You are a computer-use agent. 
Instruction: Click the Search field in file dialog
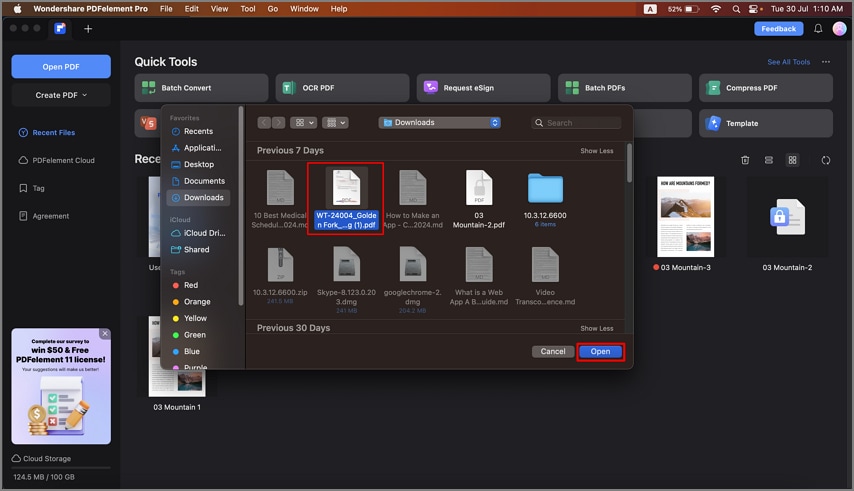pyautogui.click(x=576, y=123)
